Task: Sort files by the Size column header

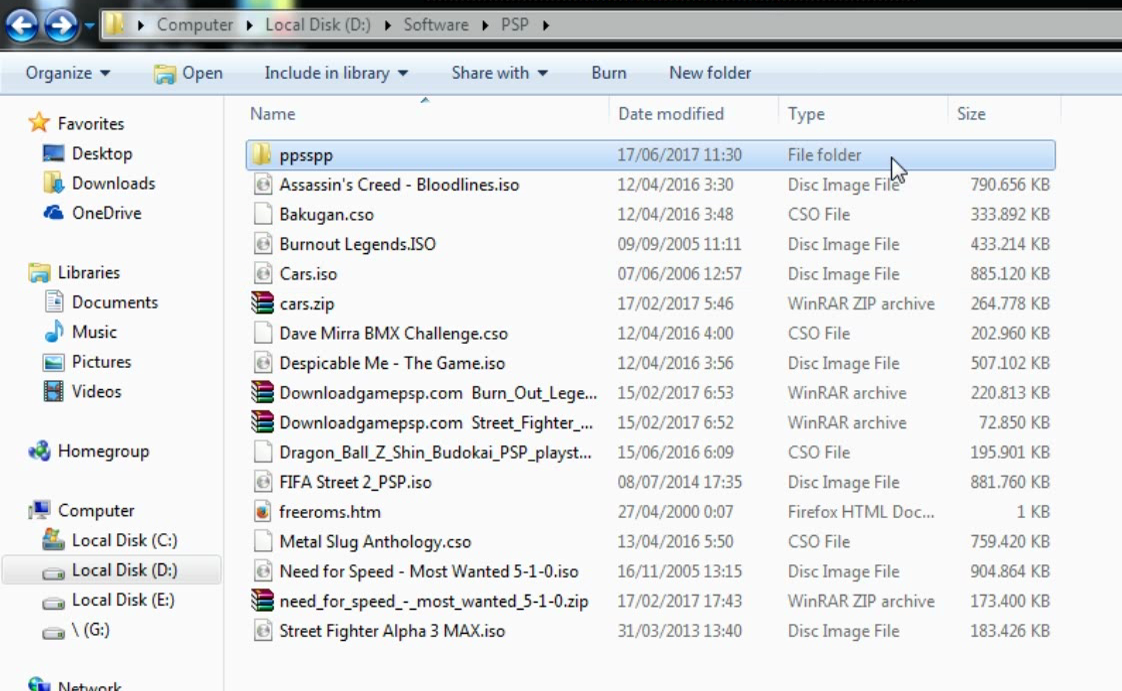Action: point(970,114)
